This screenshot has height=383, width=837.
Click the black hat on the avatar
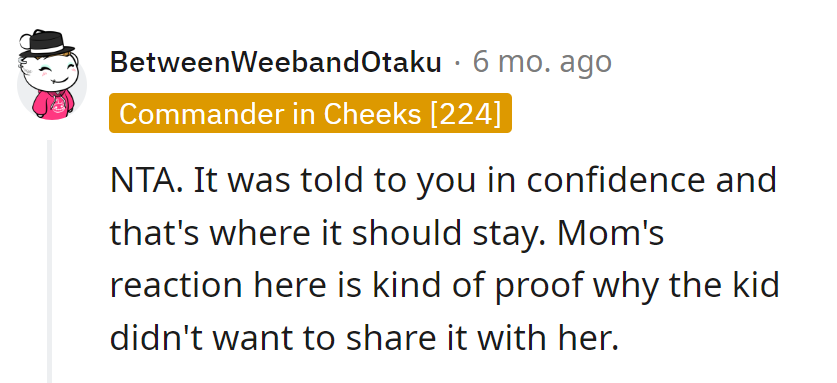click(47, 43)
